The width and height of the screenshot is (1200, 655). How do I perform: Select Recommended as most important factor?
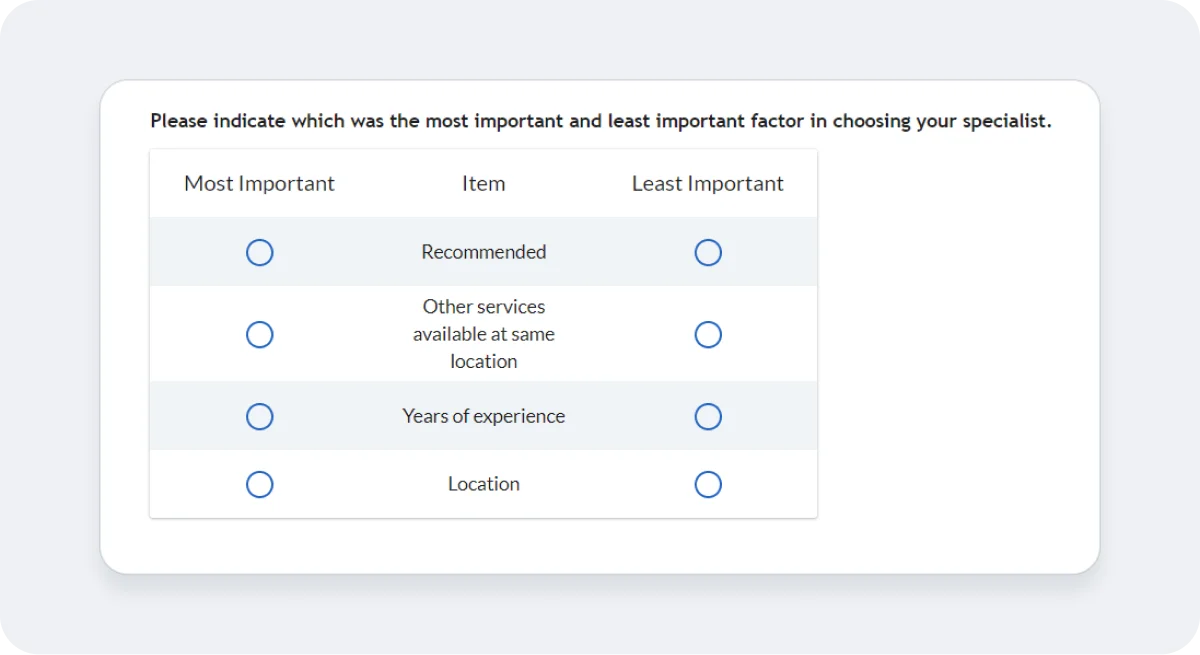(x=259, y=252)
